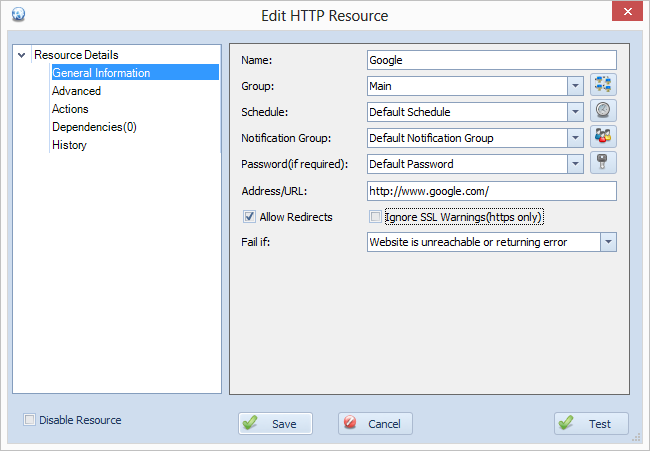Go to Dependencies(0) section
This screenshot has width=650, height=451.
click(94, 127)
